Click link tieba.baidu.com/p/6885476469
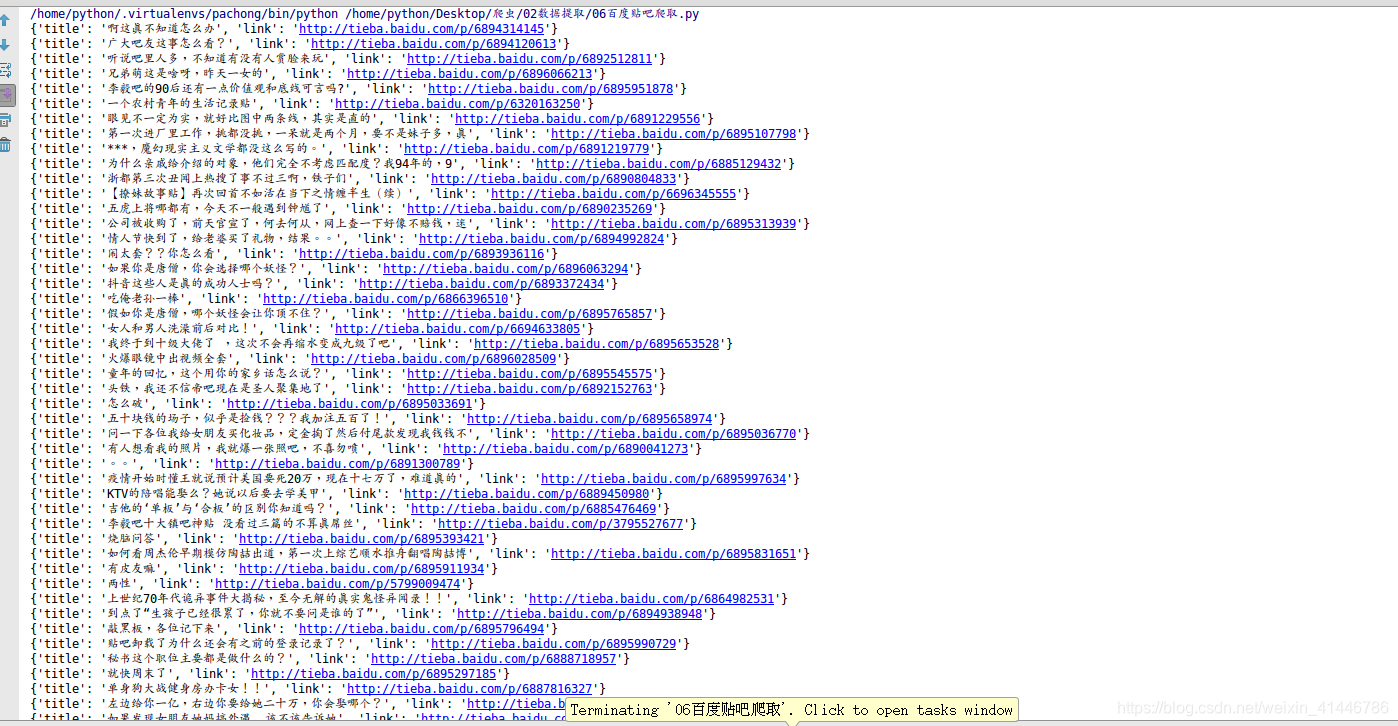Viewport: 1398px width, 726px height. point(534,509)
